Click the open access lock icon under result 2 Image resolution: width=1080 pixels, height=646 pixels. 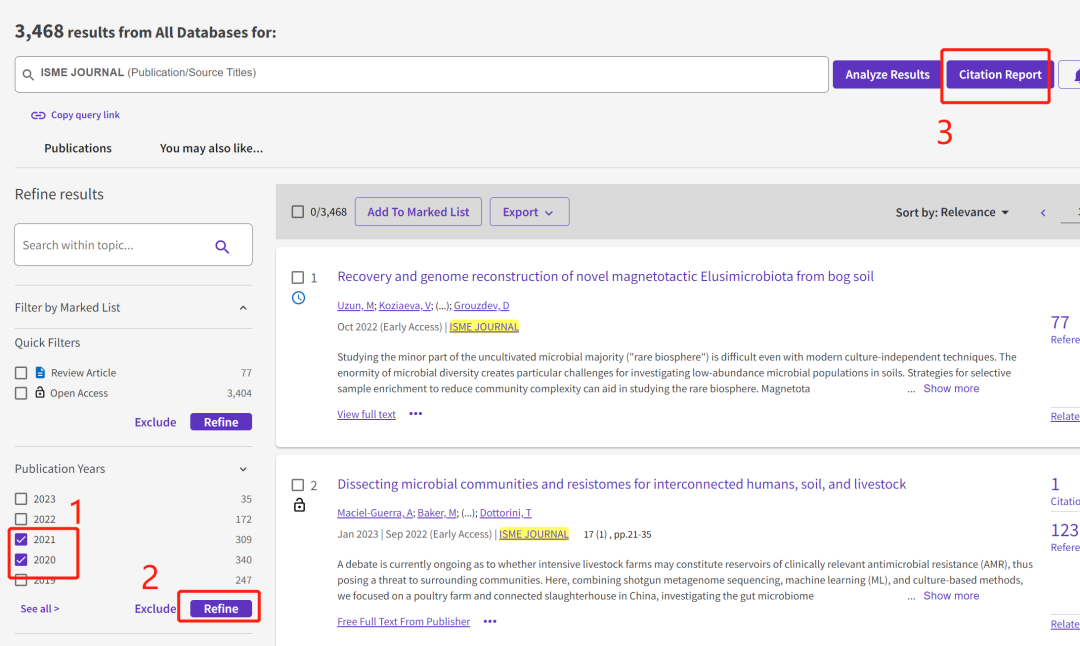(299, 505)
